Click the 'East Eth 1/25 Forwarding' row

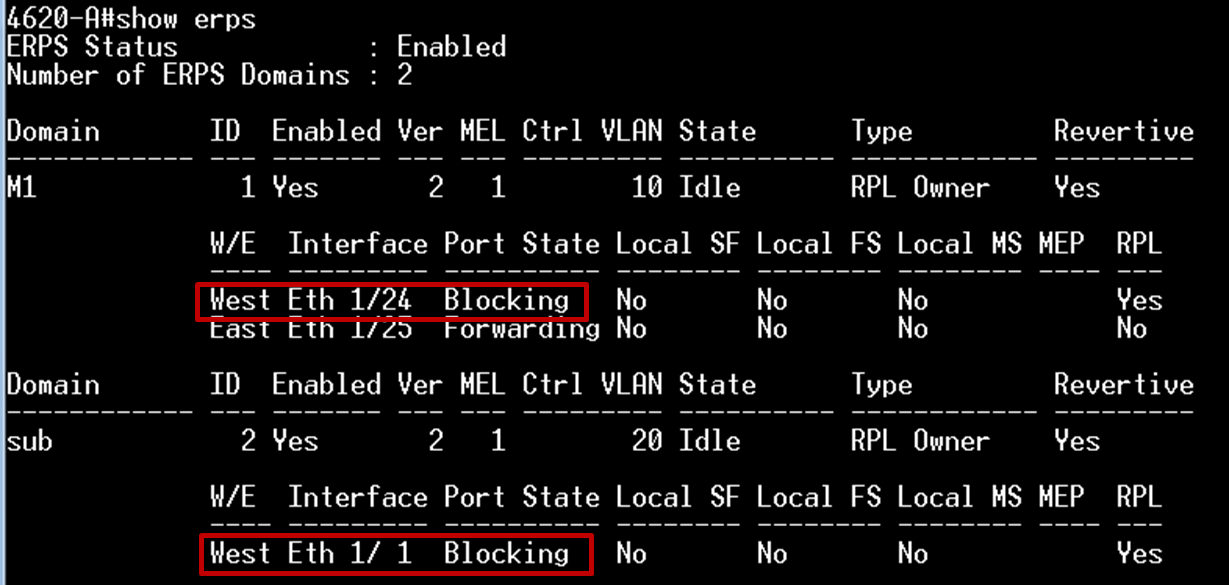(x=404, y=329)
